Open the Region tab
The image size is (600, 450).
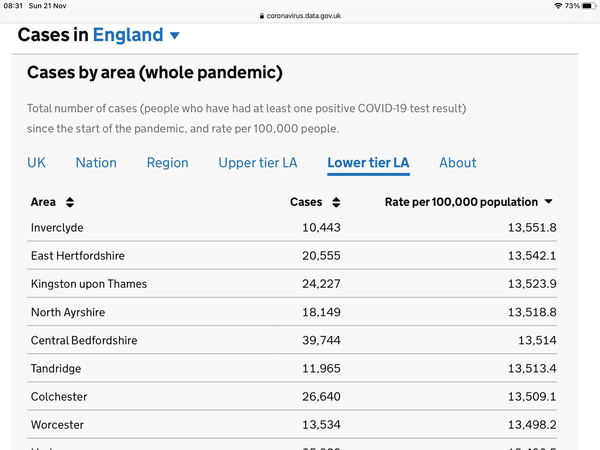pos(167,163)
